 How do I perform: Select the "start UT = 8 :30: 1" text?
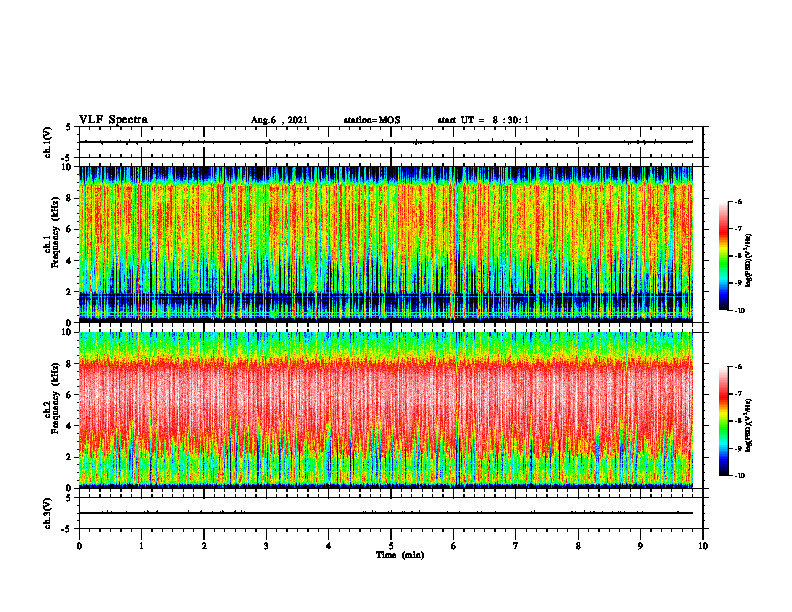483,120
